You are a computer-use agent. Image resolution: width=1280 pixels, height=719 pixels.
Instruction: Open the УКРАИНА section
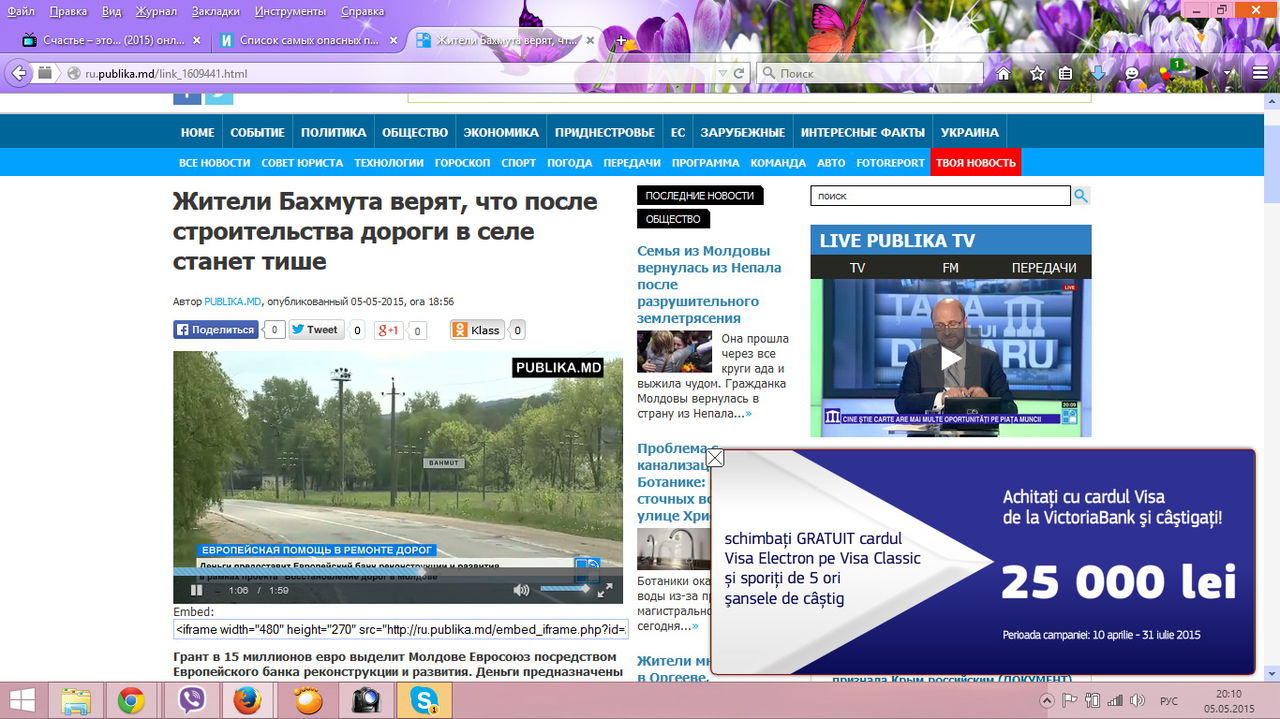(969, 132)
